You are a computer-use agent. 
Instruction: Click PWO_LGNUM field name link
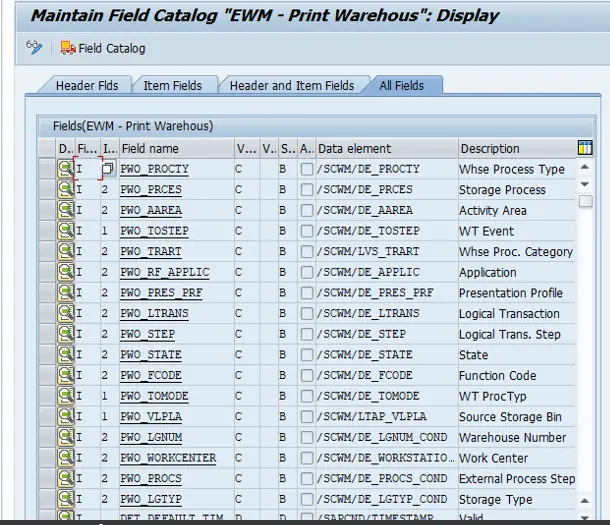[x=151, y=437]
